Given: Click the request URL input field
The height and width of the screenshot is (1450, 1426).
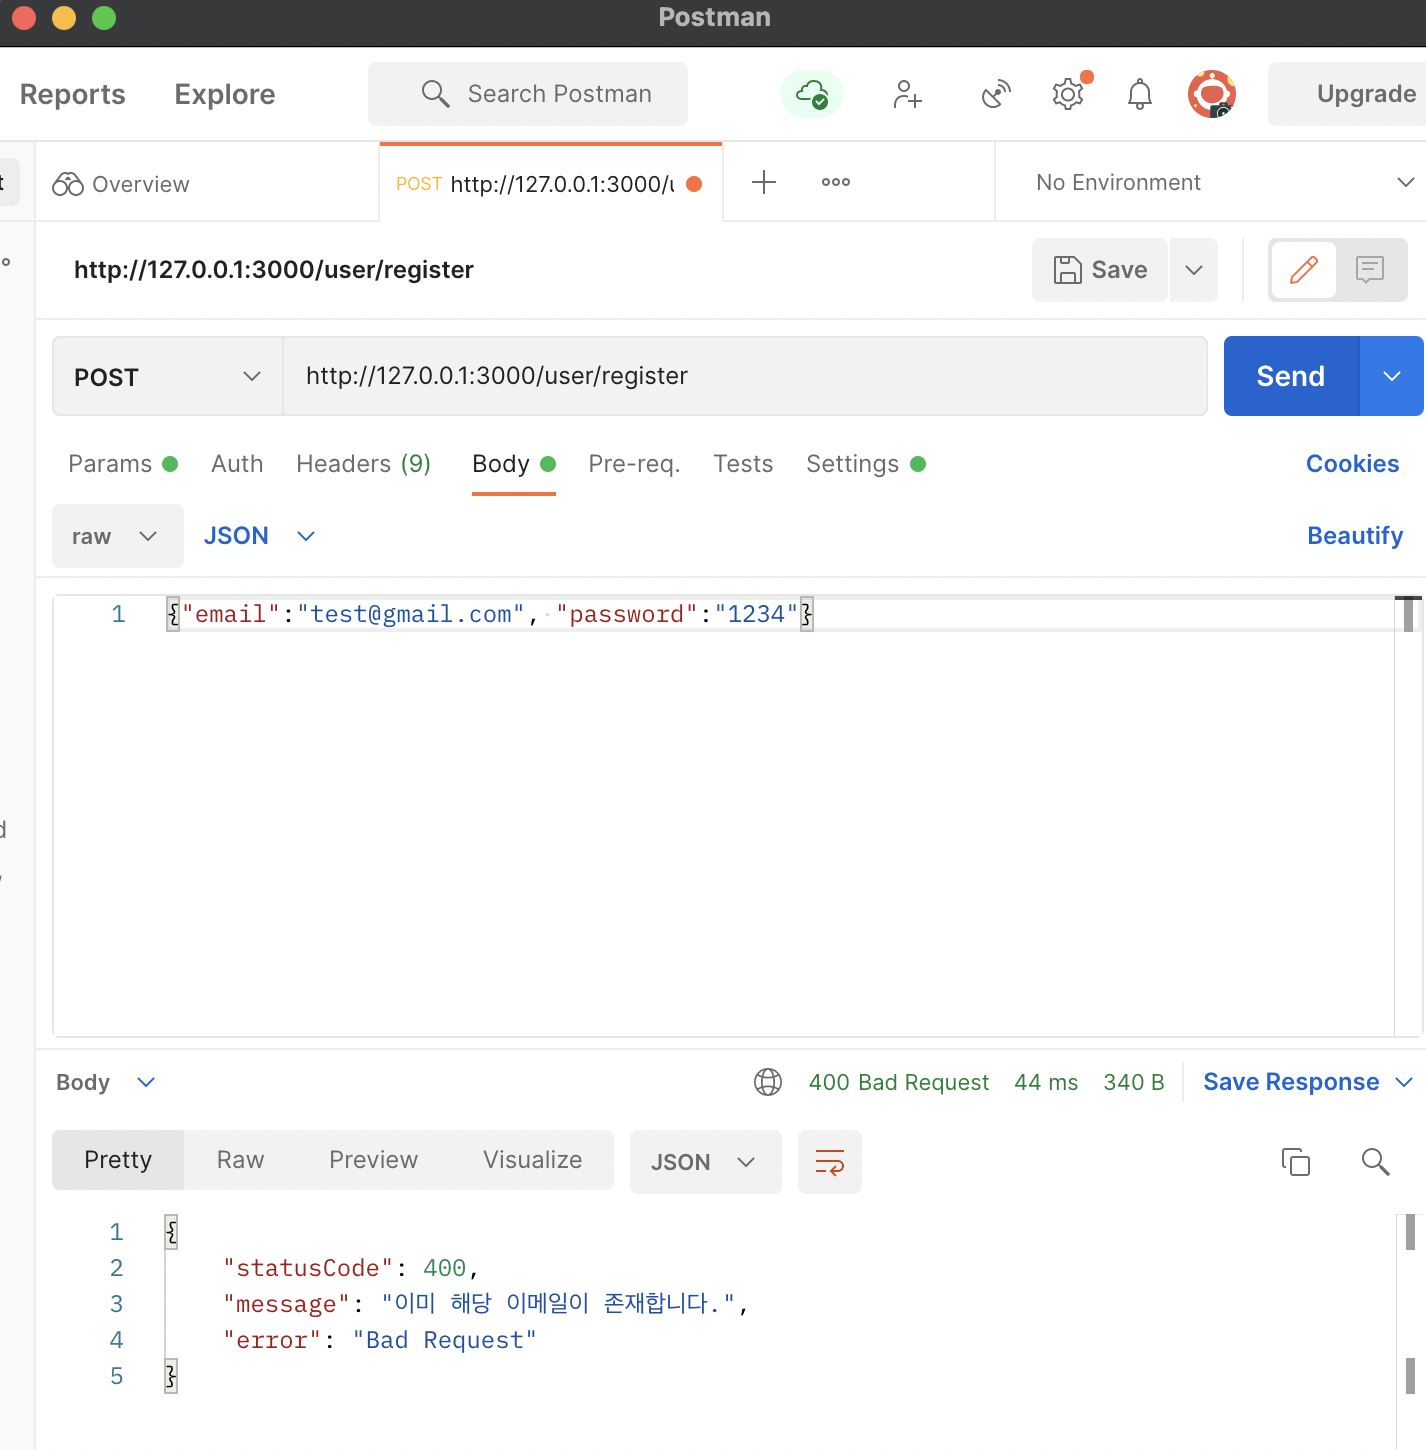Looking at the screenshot, I should click(745, 376).
